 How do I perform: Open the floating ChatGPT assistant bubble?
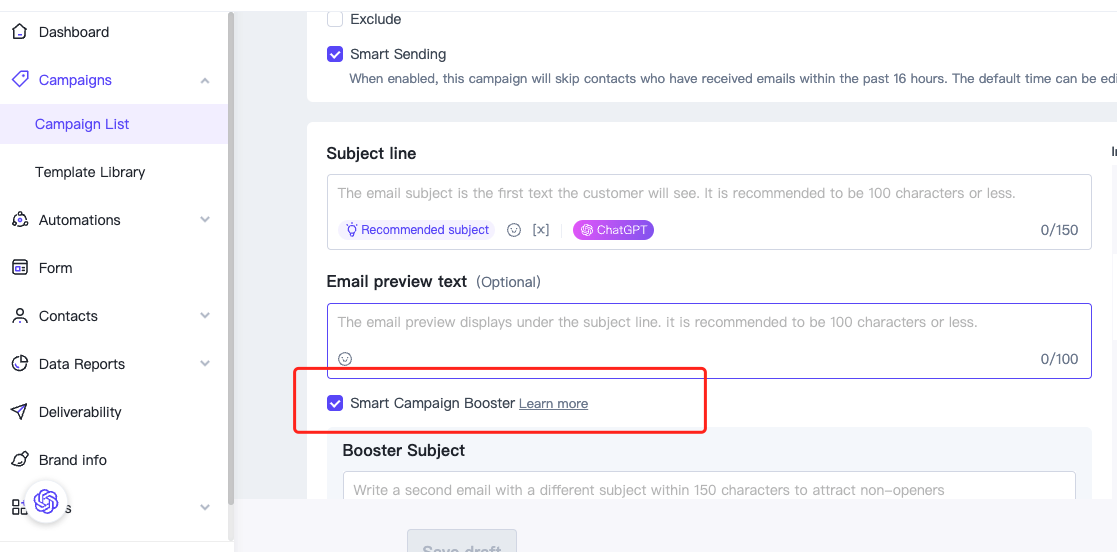coord(46,501)
